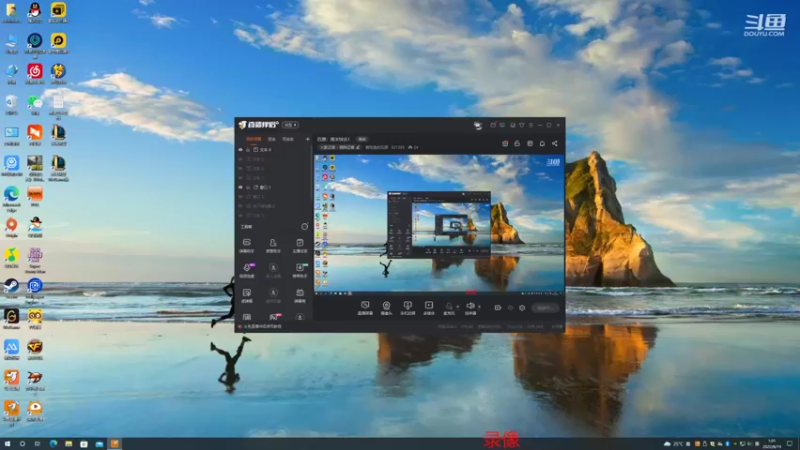
Task: Open toolbox tool with purple badge
Action: (247, 270)
